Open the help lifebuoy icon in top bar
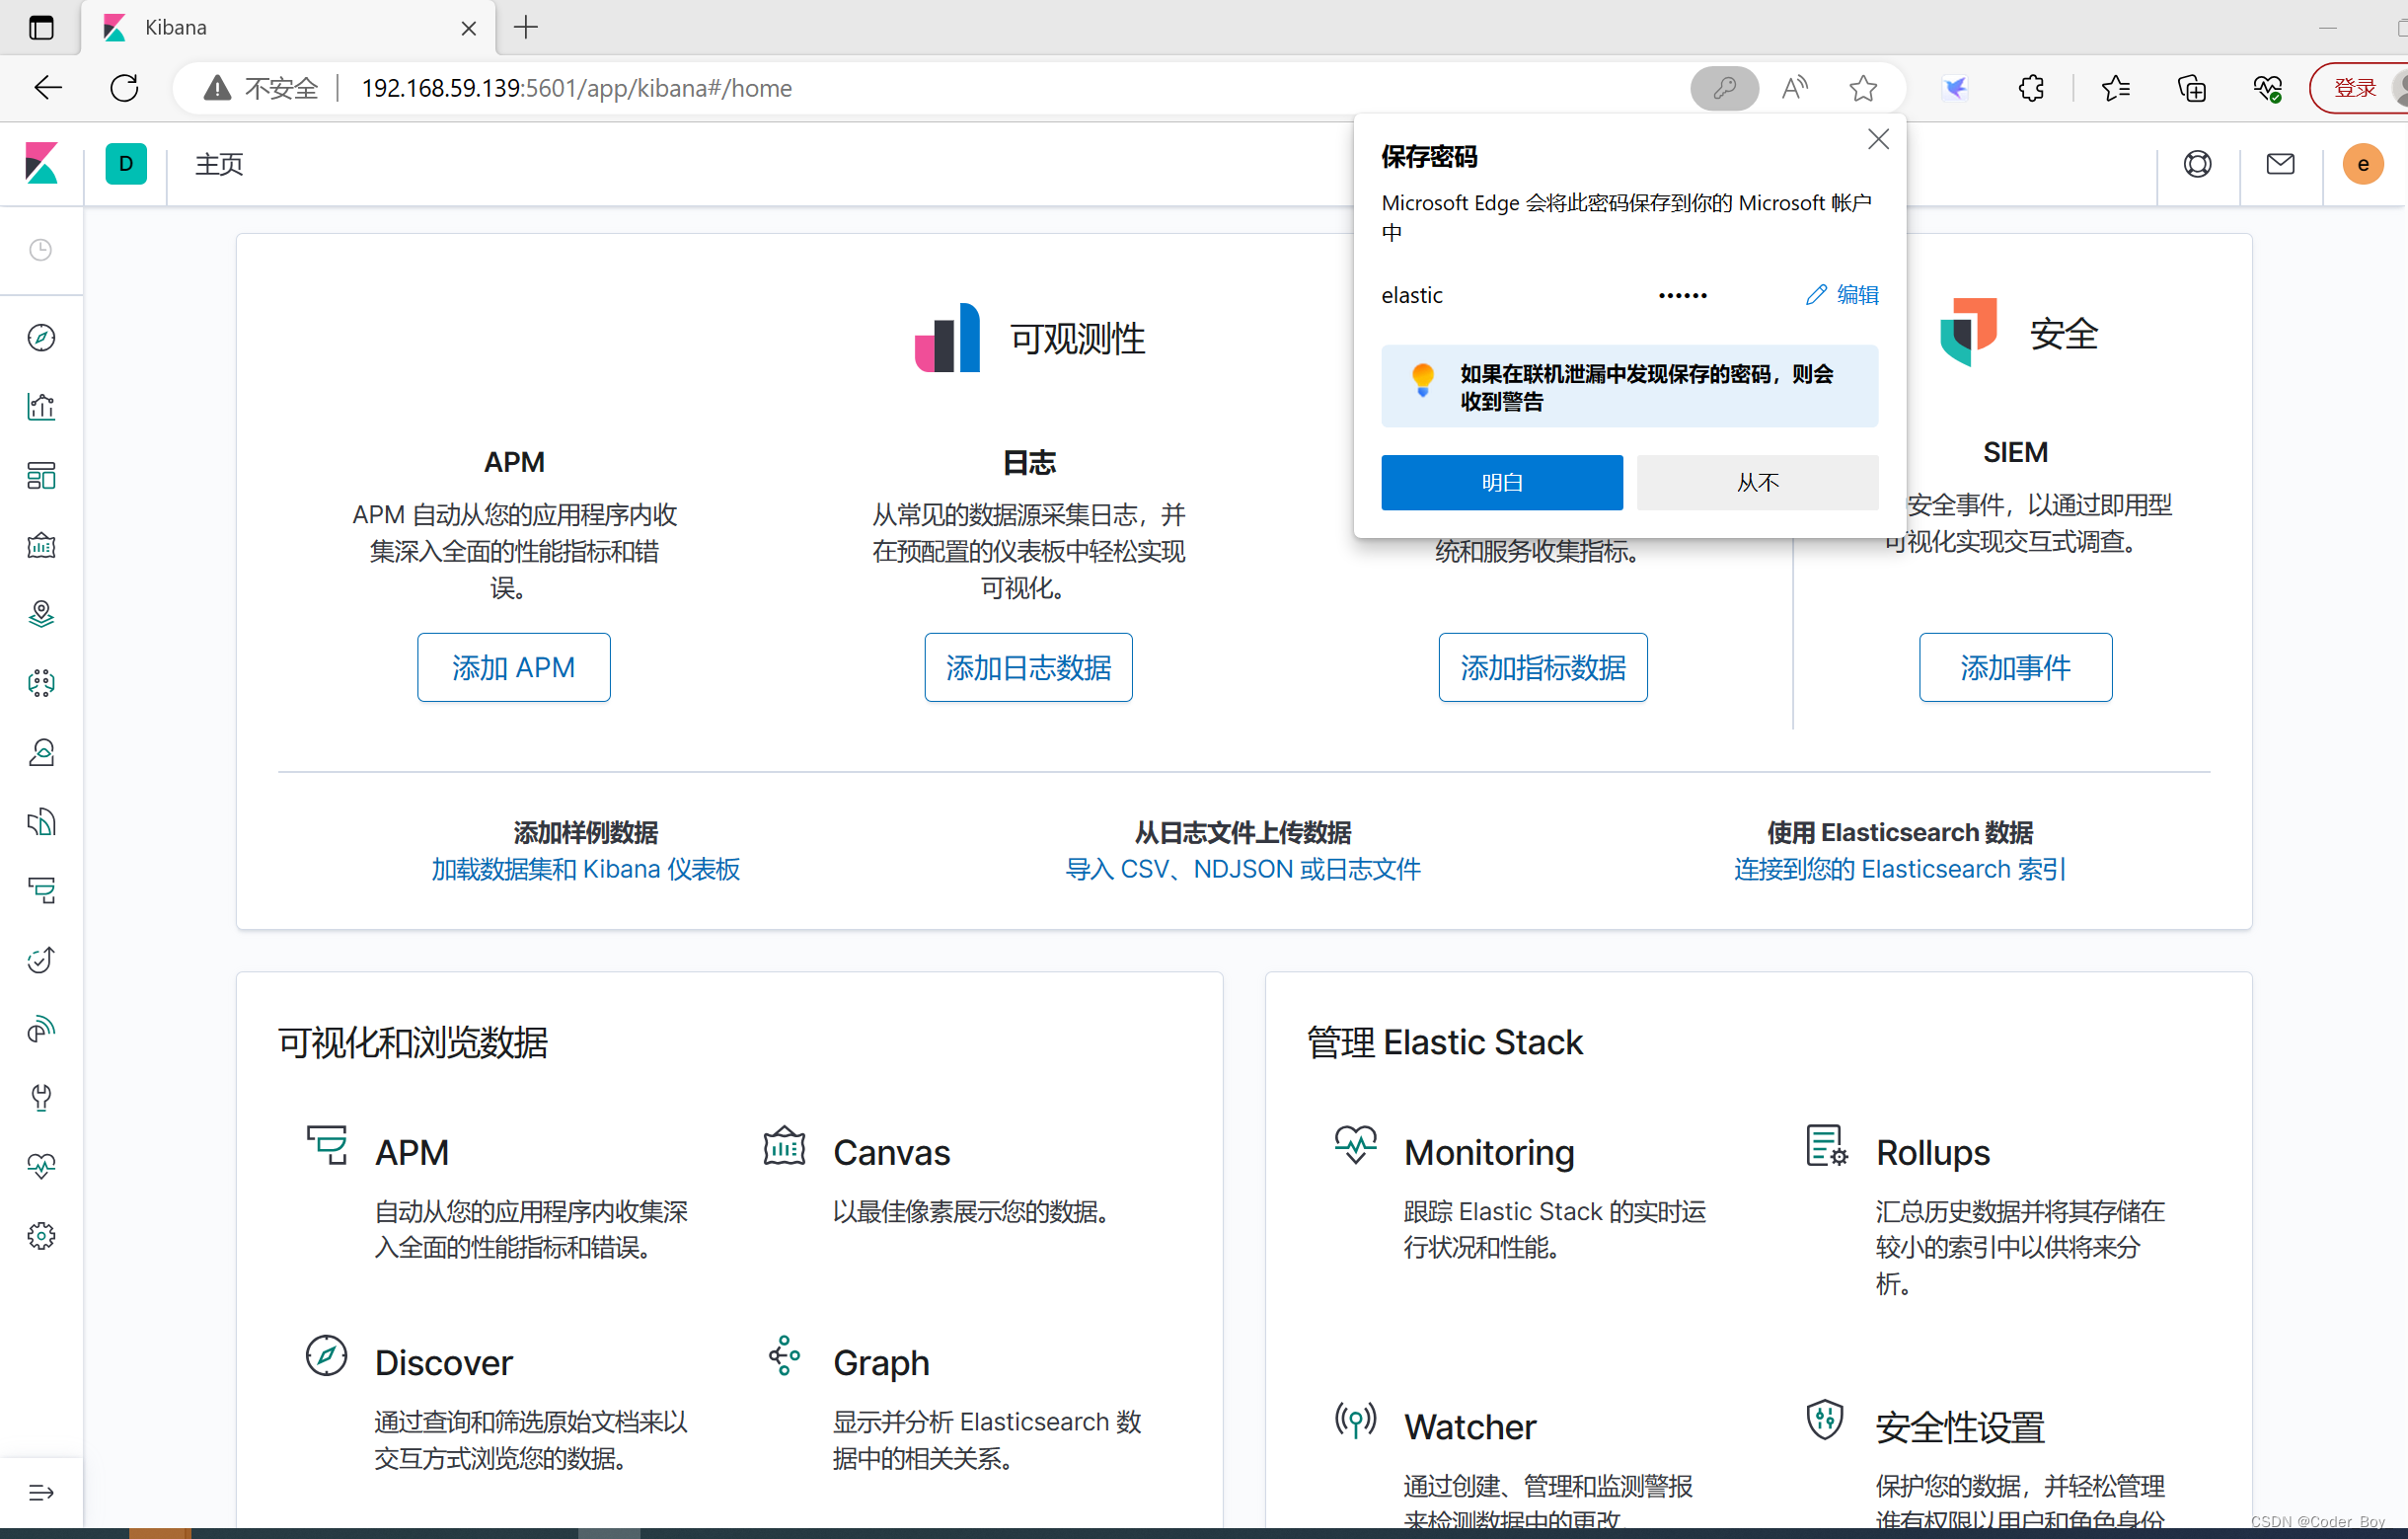 2197,163
